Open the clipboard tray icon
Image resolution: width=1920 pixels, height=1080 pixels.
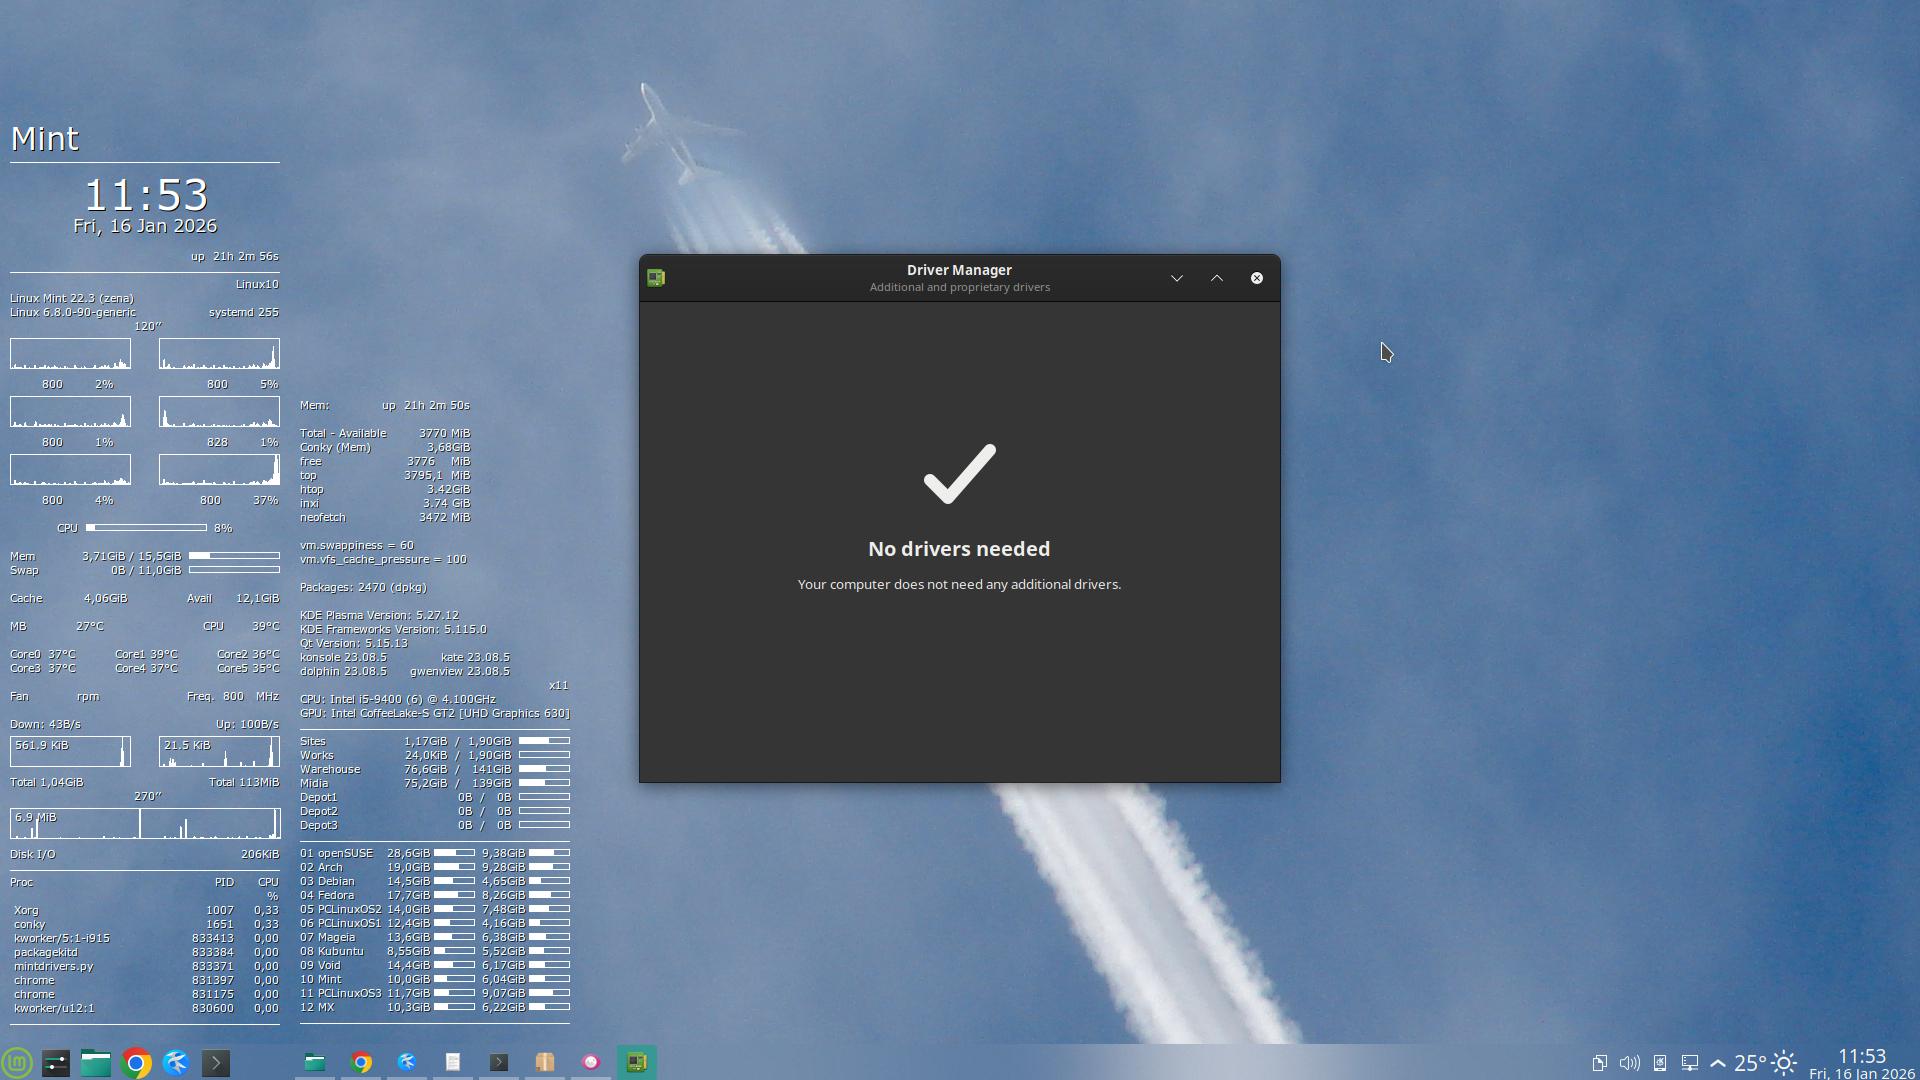tap(1599, 1063)
